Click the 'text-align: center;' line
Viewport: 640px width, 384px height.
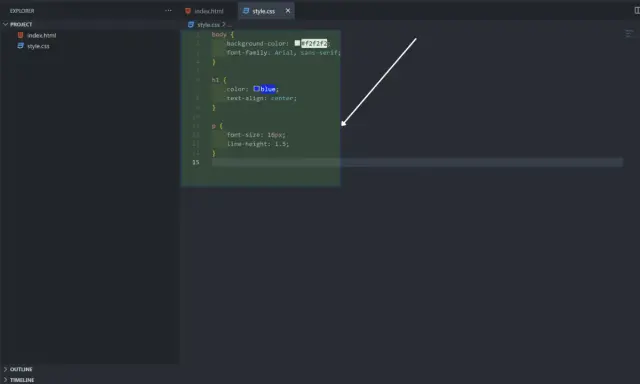pos(262,98)
